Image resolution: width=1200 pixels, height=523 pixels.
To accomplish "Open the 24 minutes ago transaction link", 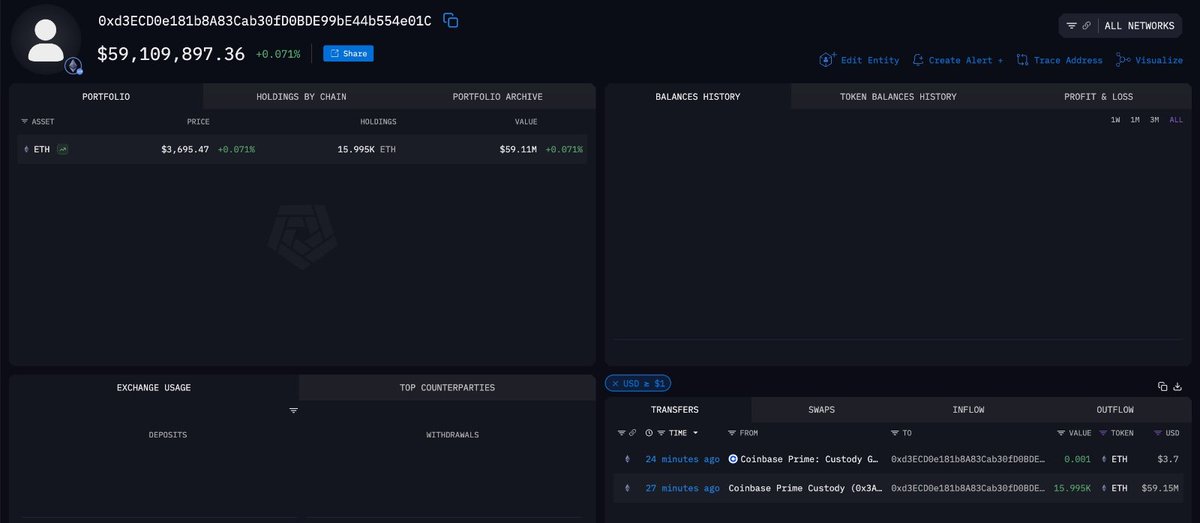I will tap(682, 460).
